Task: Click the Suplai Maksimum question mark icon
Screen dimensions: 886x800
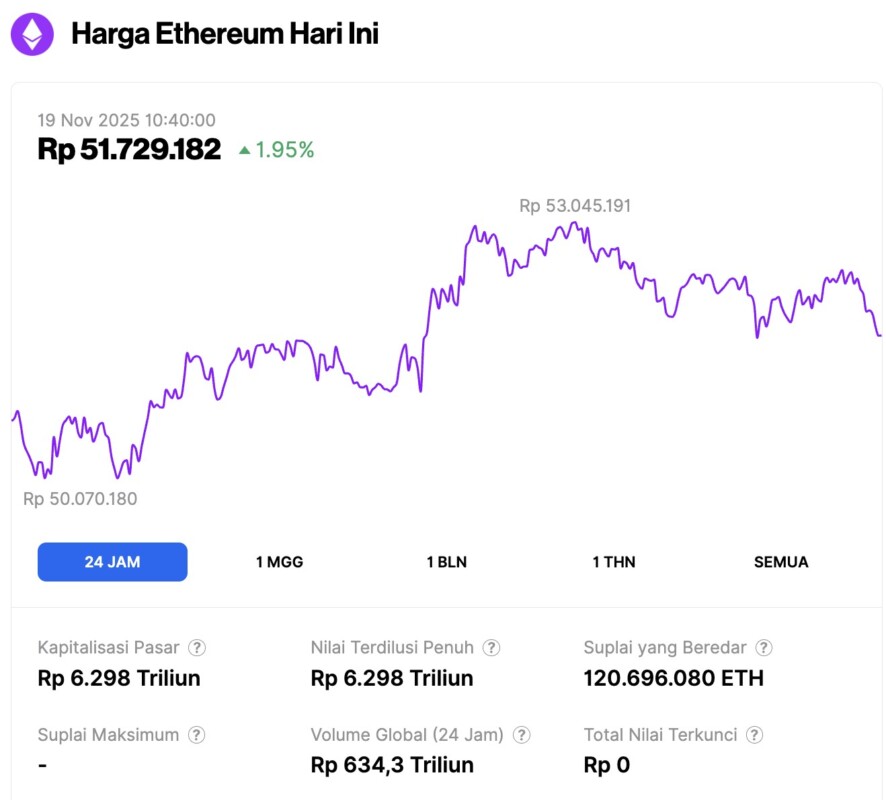Action: tap(198, 735)
